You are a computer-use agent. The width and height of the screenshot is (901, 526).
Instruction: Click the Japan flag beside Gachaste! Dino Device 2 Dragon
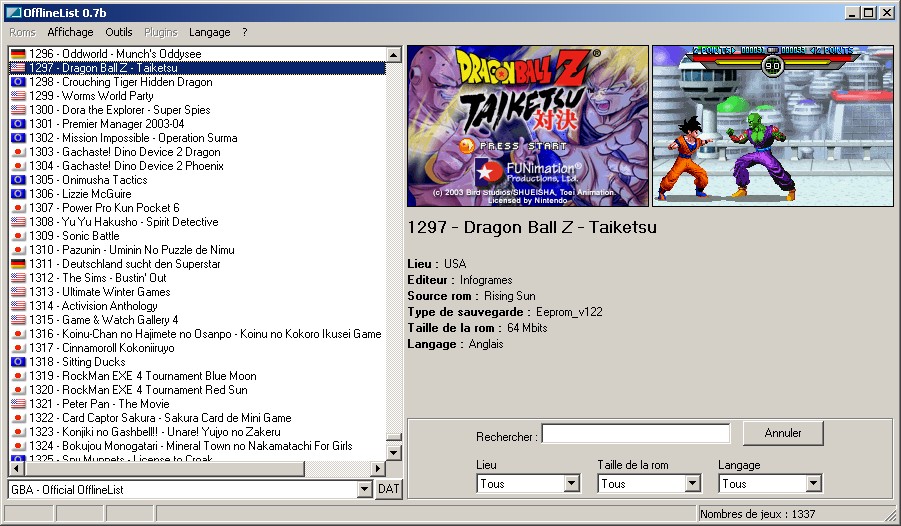click(18, 152)
